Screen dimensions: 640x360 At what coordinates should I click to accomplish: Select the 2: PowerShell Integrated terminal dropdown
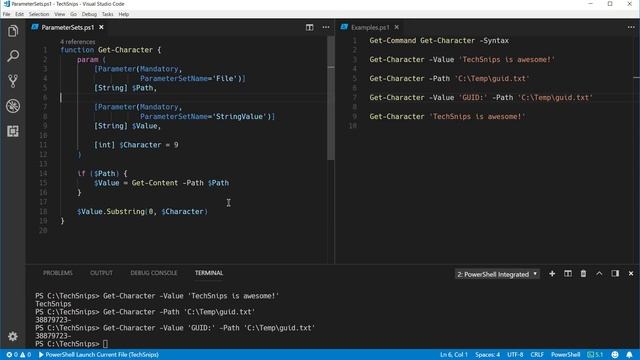[497, 274]
